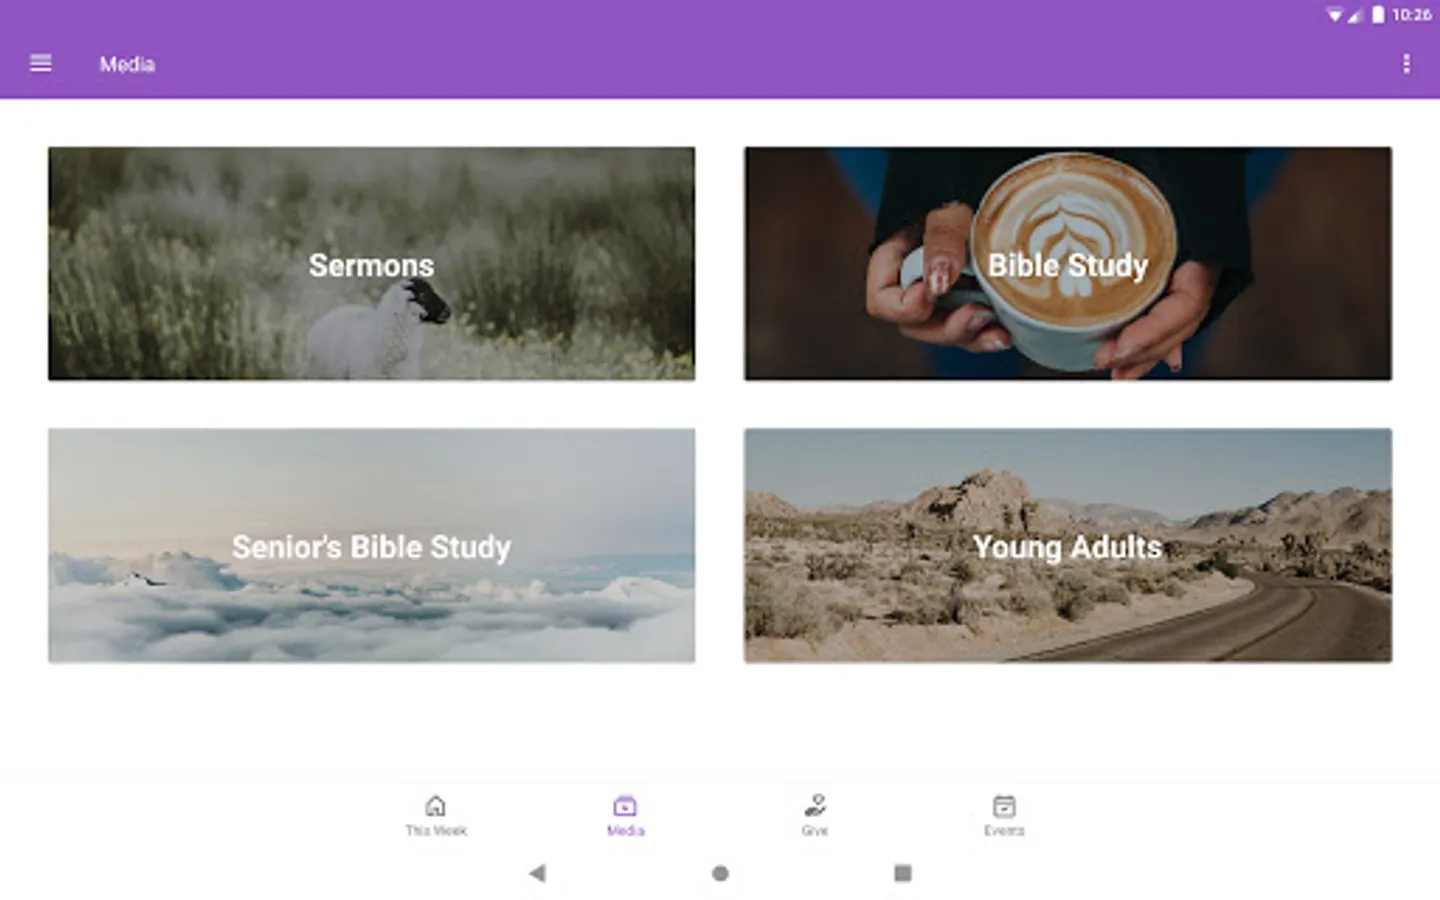1440x900 pixels.
Task: Open the three-dot overflow menu
Action: coord(1406,64)
